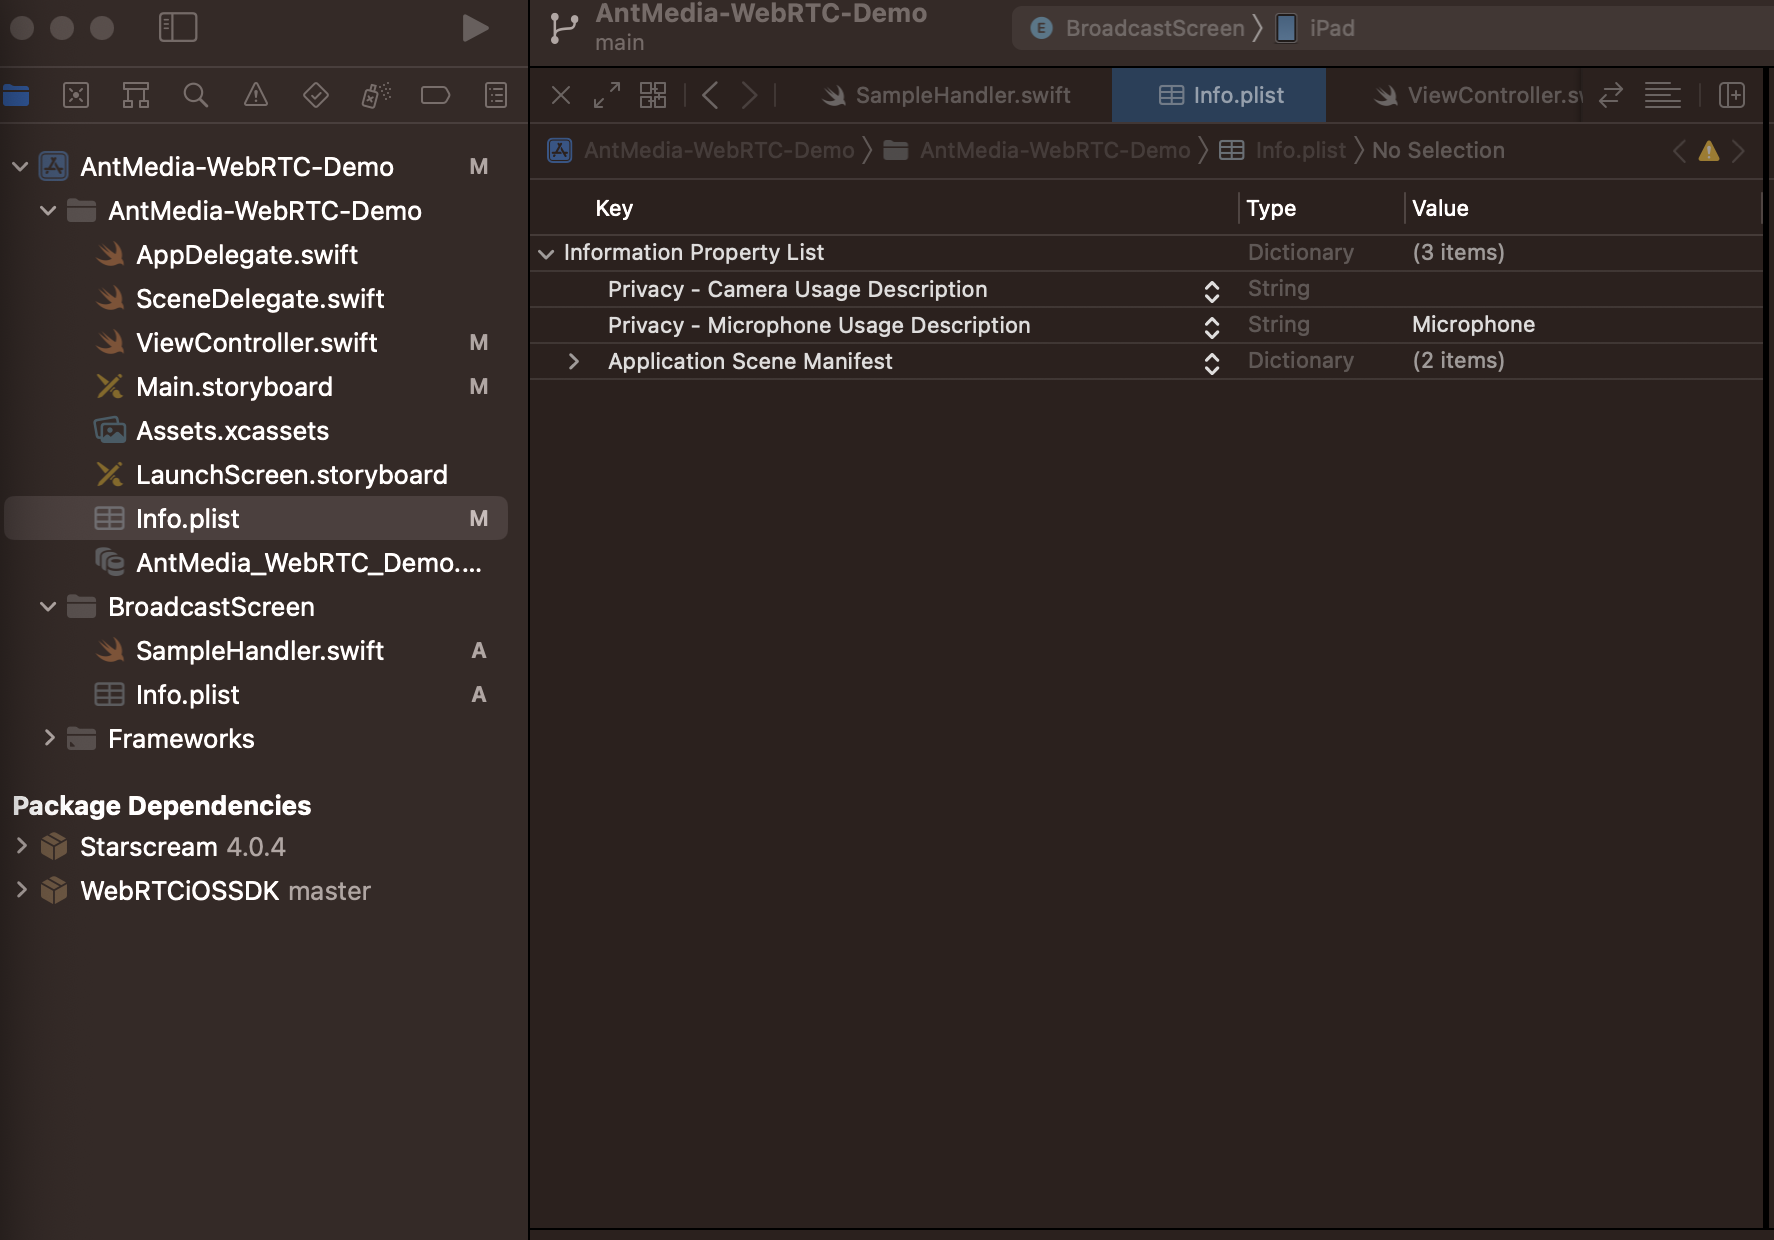Open the Source Control navigator
The width and height of the screenshot is (1774, 1240).
click(76, 95)
